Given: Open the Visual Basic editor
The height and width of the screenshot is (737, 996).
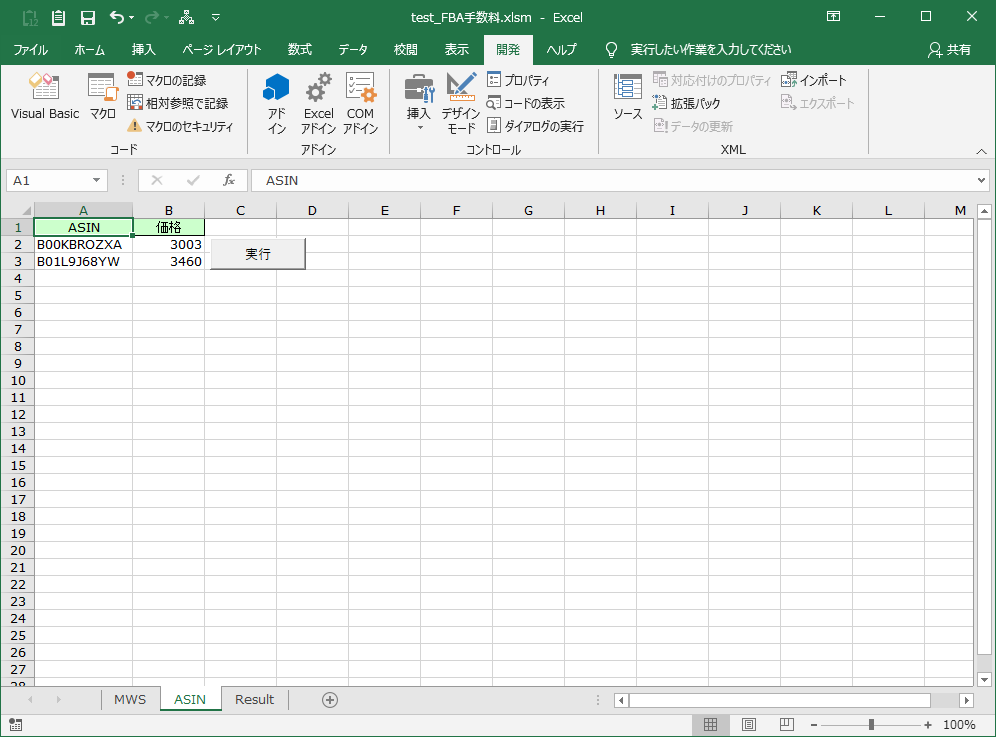Looking at the screenshot, I should click(x=44, y=97).
